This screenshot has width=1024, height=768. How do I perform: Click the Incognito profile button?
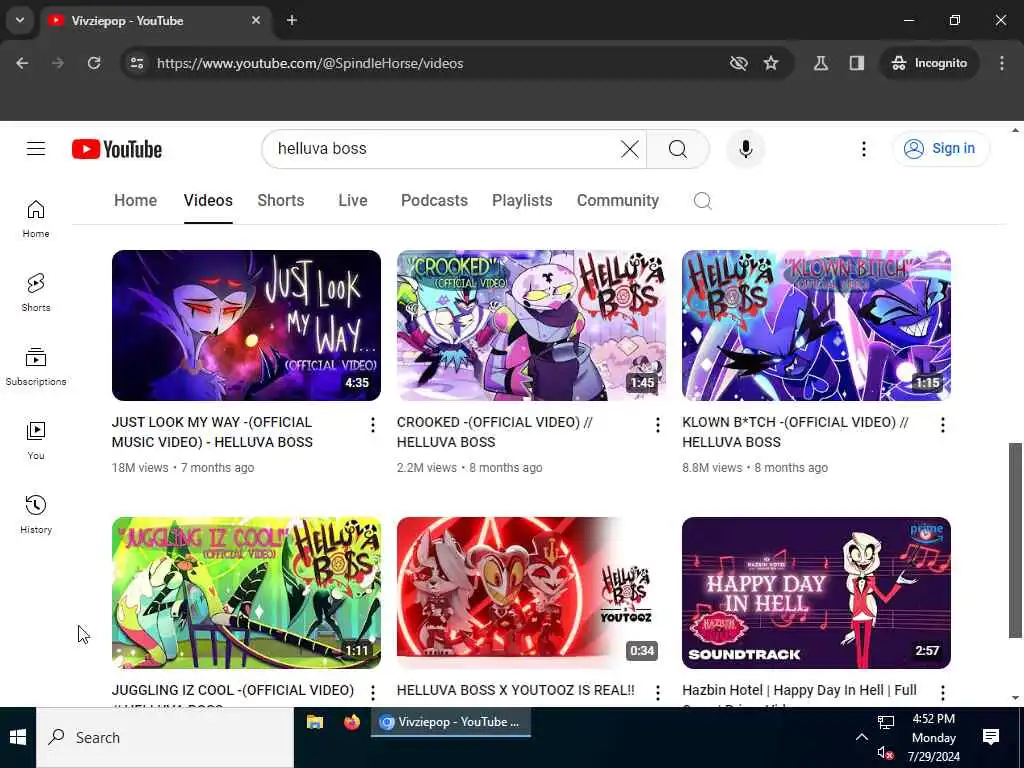point(929,63)
